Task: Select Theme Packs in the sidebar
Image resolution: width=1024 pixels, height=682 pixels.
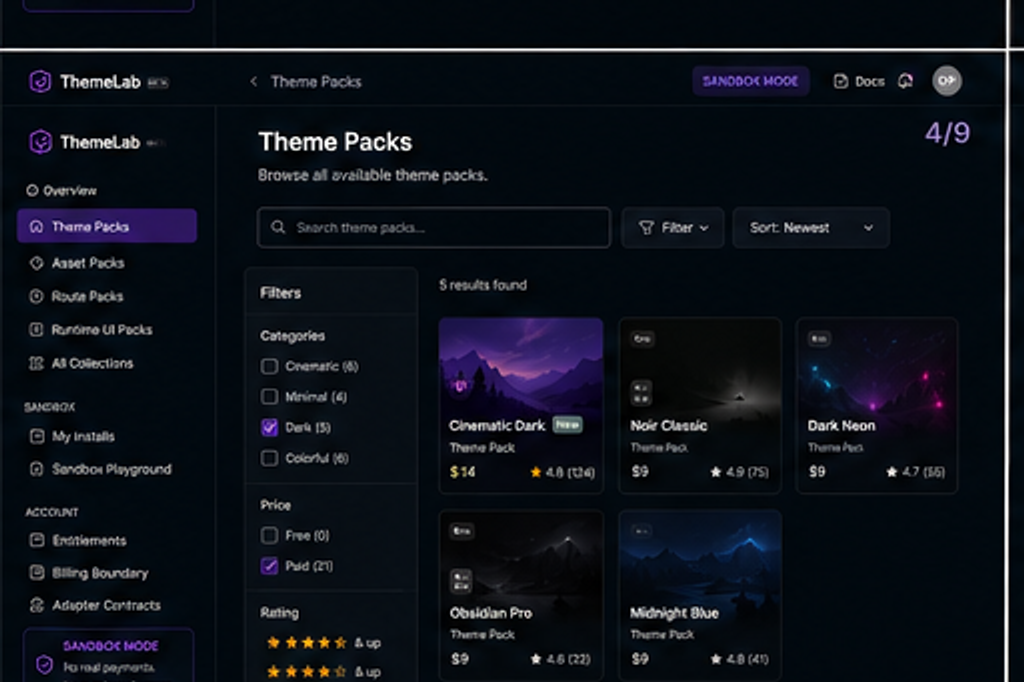Action: point(107,226)
